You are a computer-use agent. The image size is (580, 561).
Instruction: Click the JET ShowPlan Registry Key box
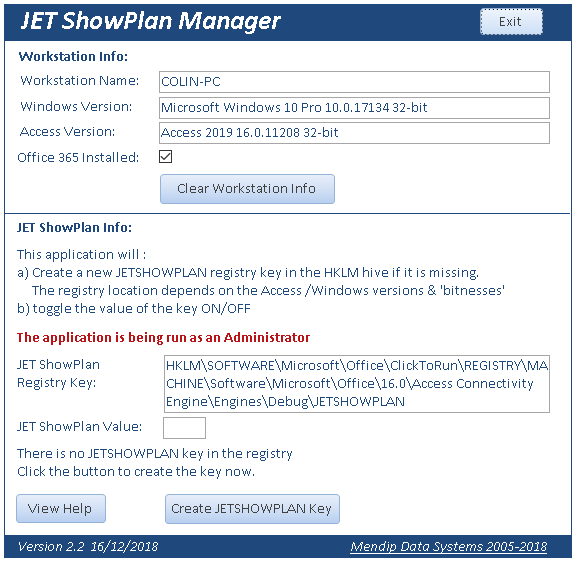coord(357,383)
